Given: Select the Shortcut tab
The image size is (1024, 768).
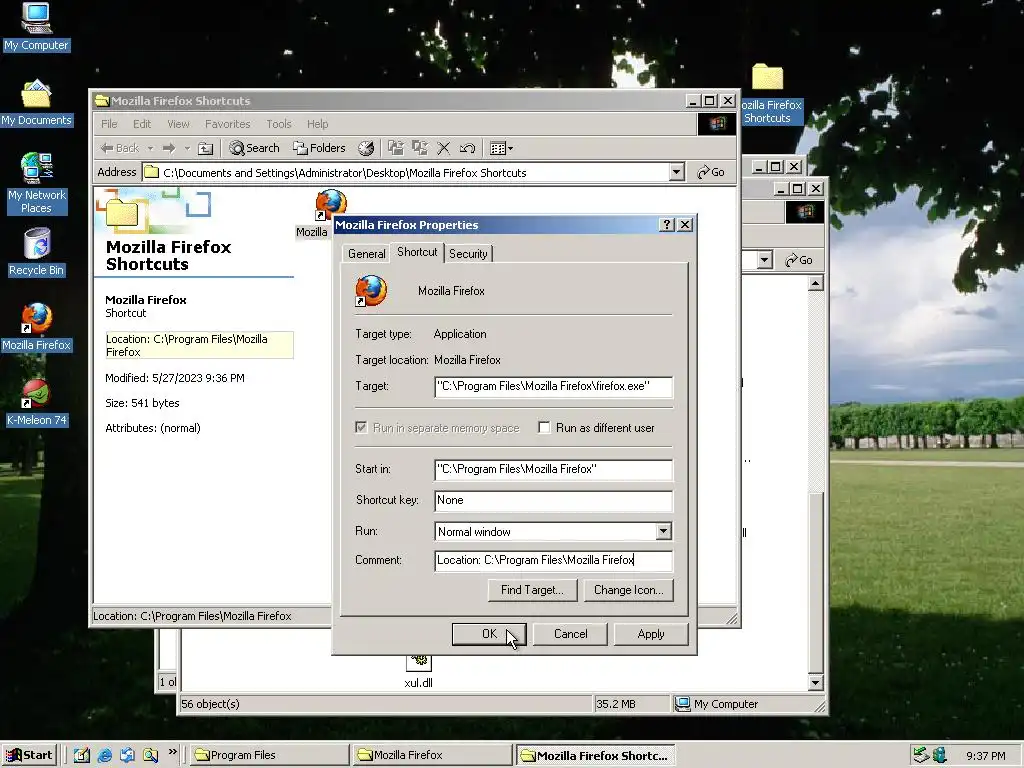Looking at the screenshot, I should point(417,252).
